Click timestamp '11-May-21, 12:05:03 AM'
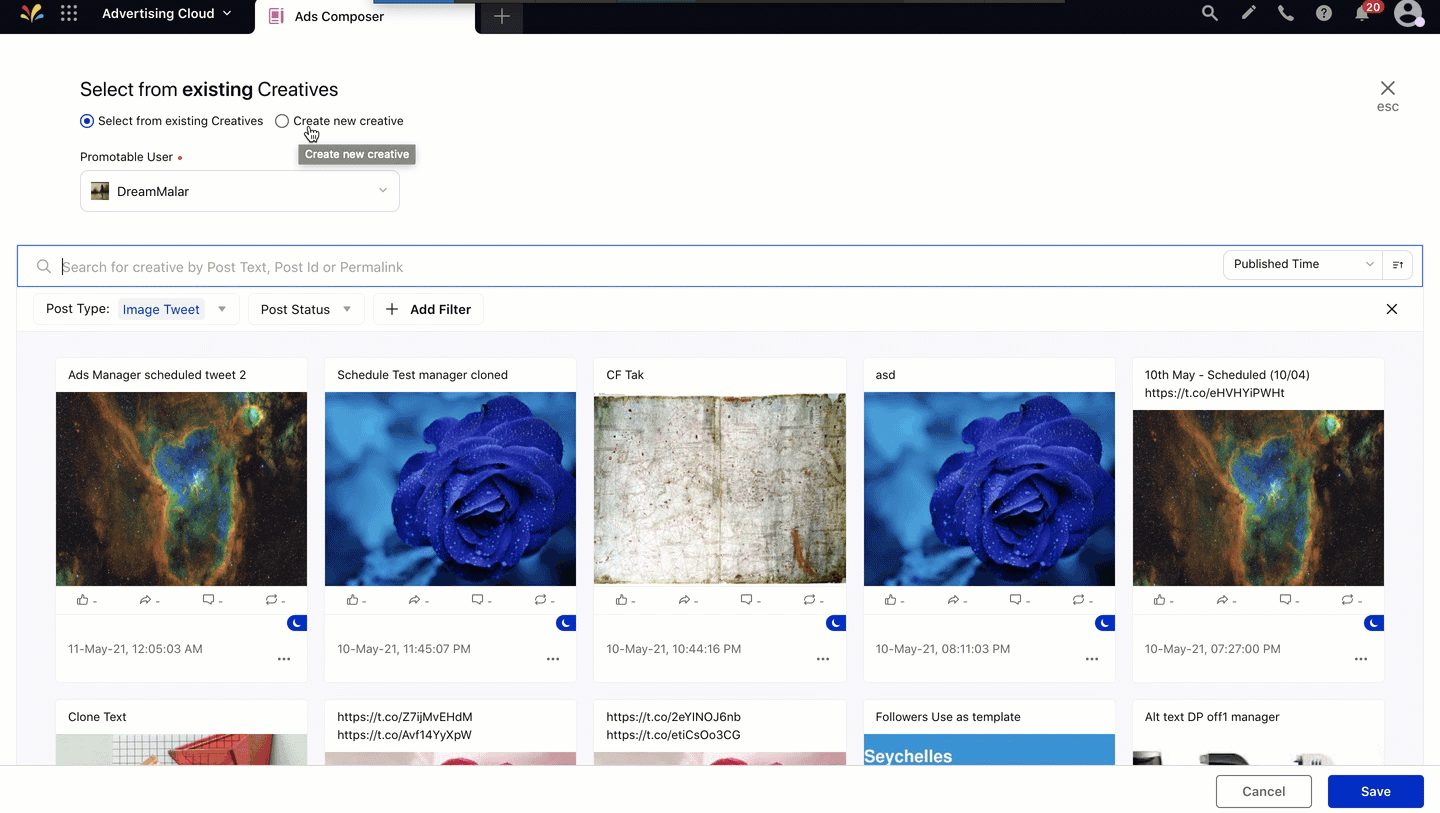Screen dimensions: 1440x813 point(135,649)
